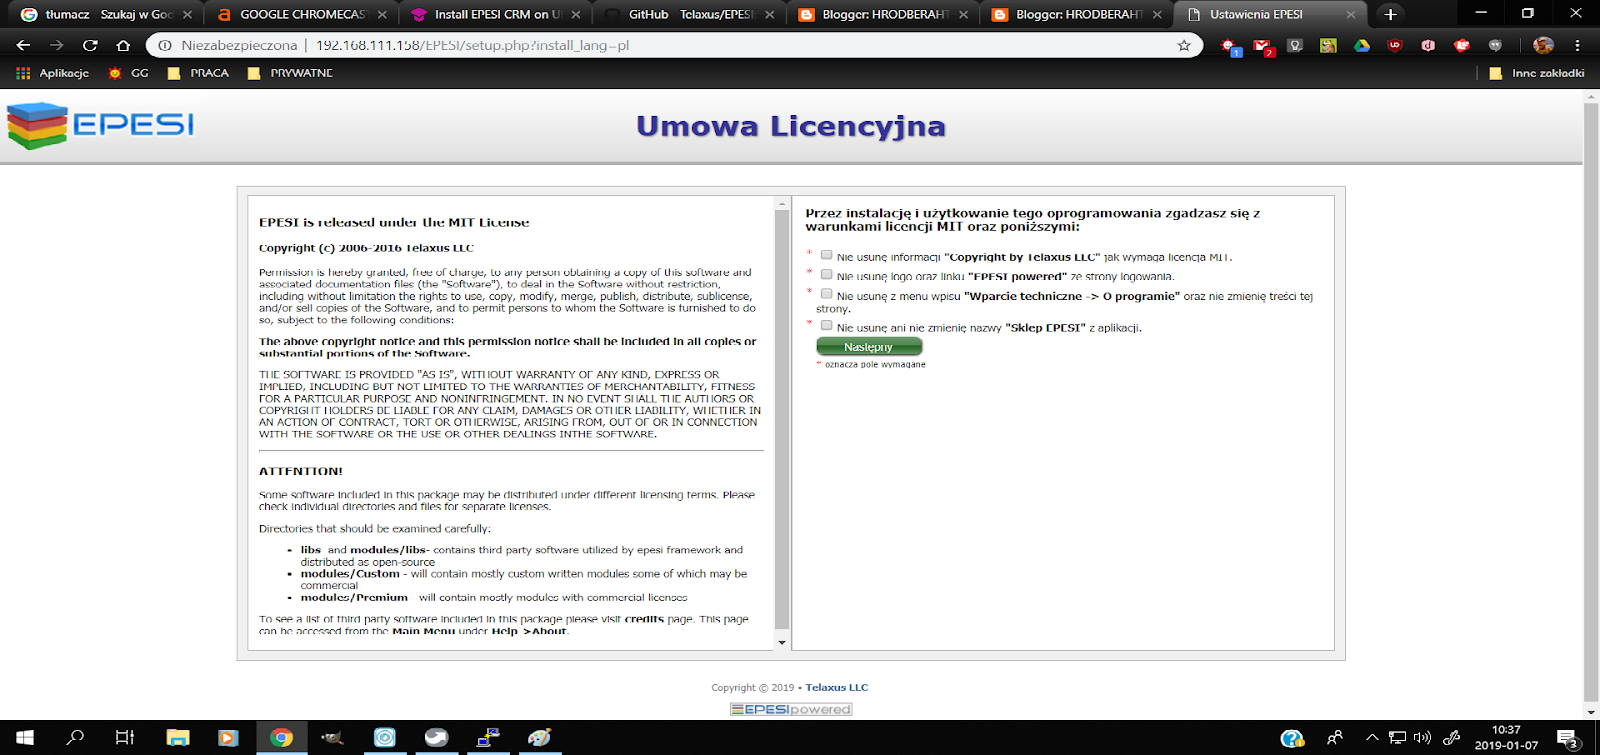Click the 'ATTENTION!' heading in license
Screen dimensions: 1600x755
click(301, 471)
